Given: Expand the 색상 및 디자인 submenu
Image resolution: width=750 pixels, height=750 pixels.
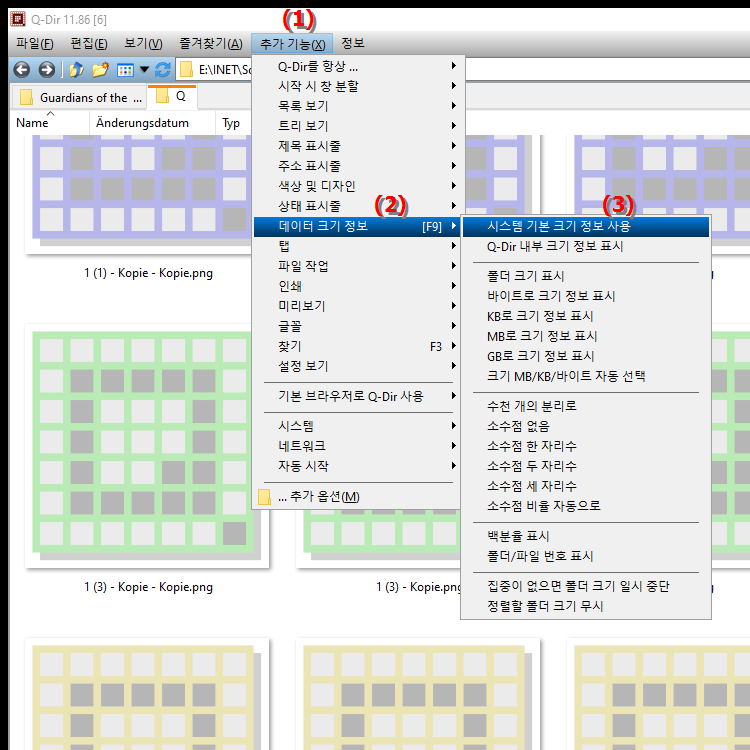Looking at the screenshot, I should (357, 186).
